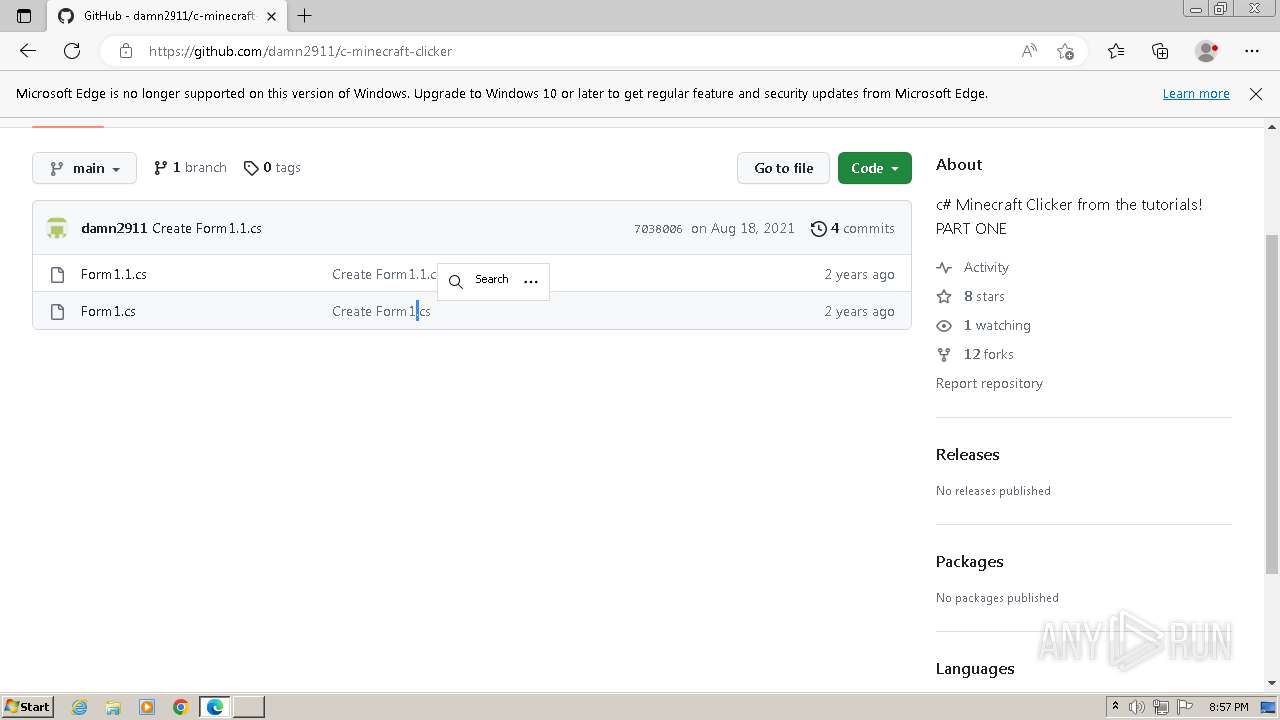Add this page to favorites
Screen dimensions: 1280x720
[1065, 51]
